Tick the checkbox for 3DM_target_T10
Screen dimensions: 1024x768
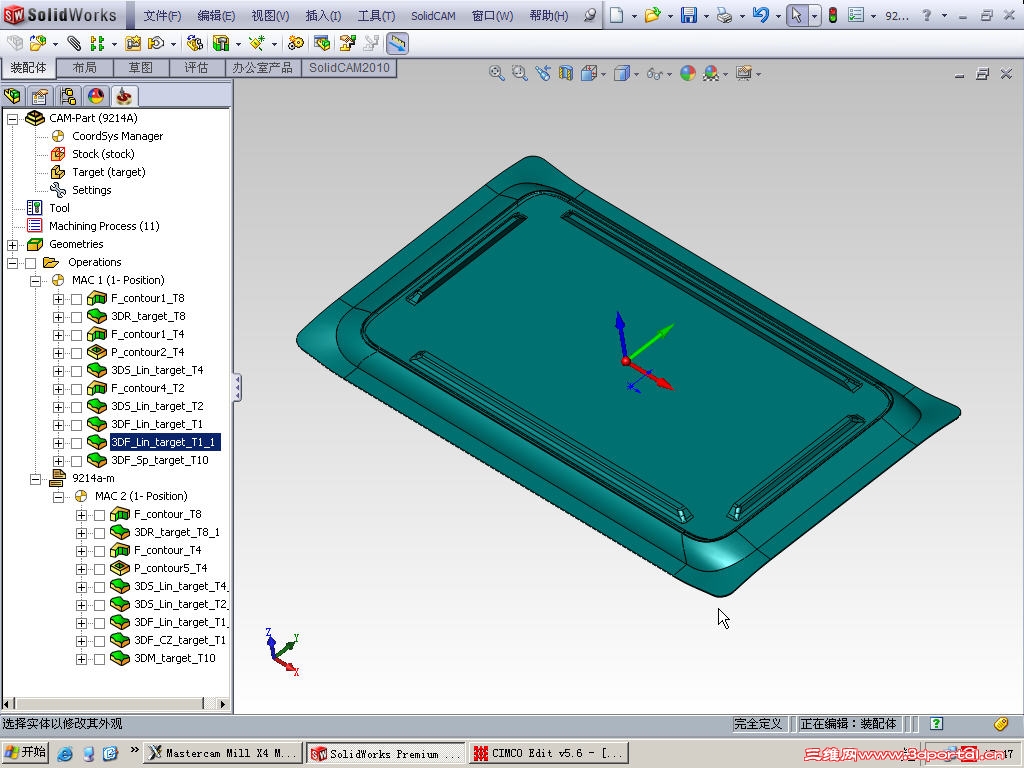click(x=99, y=658)
